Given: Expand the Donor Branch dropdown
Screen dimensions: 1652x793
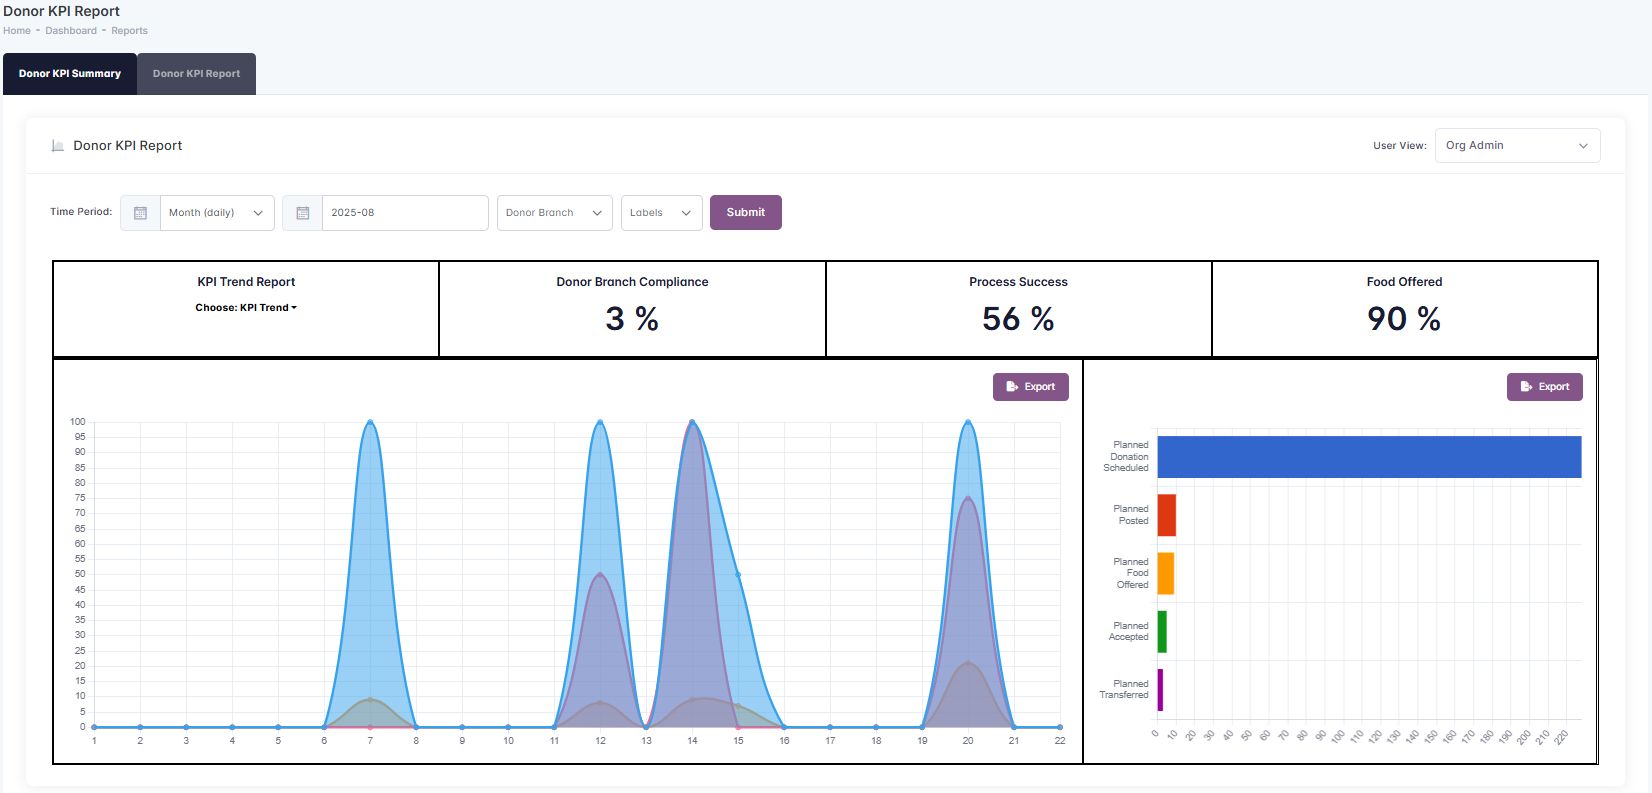Looking at the screenshot, I should point(554,213).
